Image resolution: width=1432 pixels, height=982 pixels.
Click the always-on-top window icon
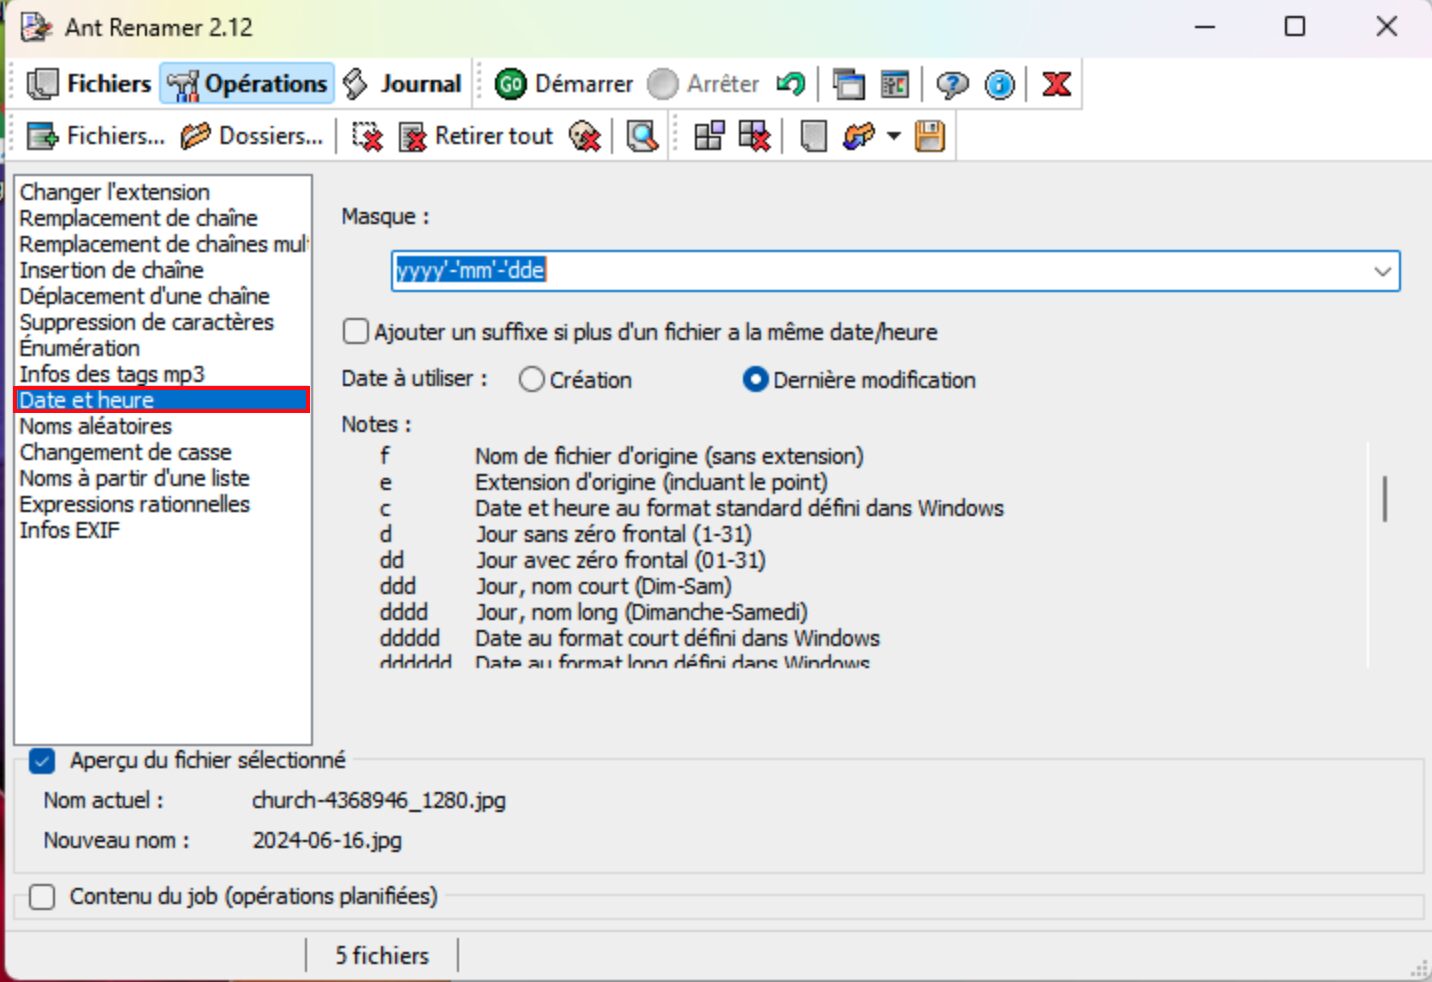848,84
